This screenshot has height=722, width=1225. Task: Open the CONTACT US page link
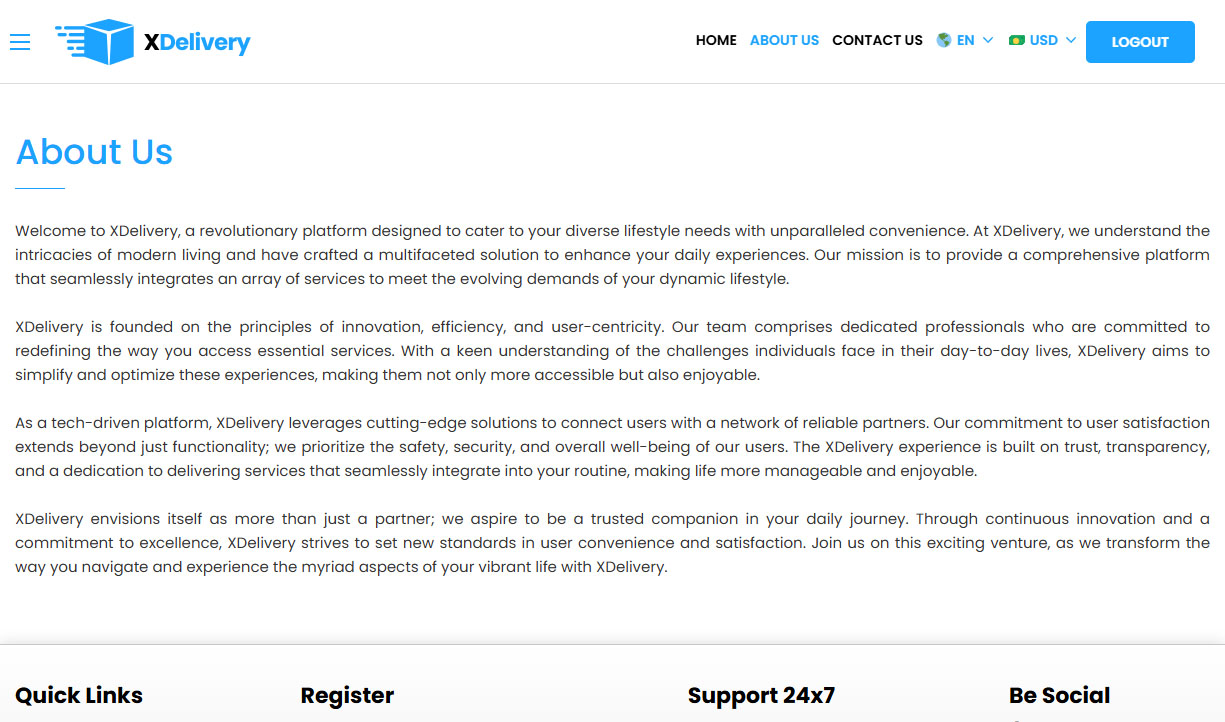877,41
